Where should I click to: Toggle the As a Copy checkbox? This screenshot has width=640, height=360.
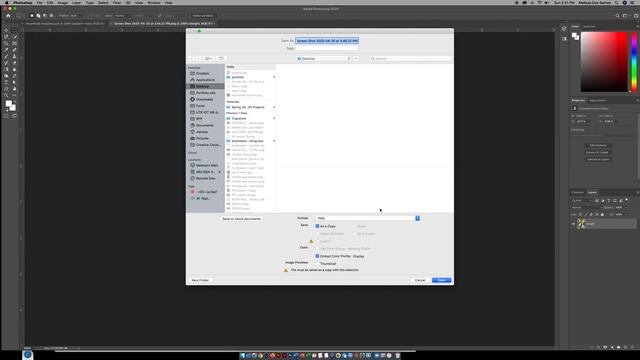coord(318,226)
